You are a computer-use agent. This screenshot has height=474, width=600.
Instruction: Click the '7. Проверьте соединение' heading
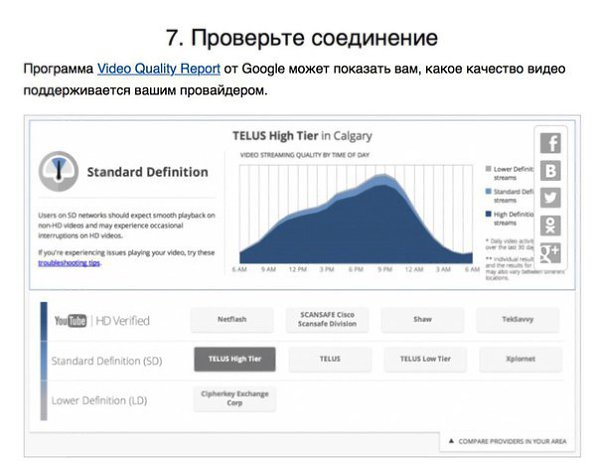pos(302,38)
